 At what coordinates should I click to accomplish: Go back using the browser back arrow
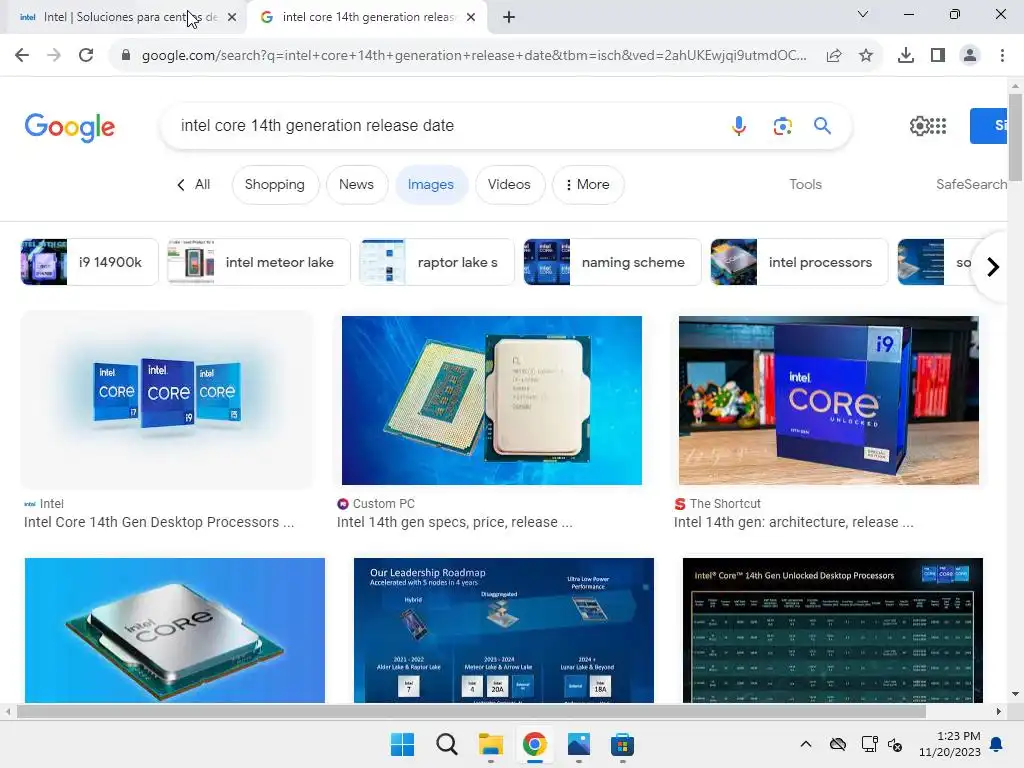(x=22, y=56)
